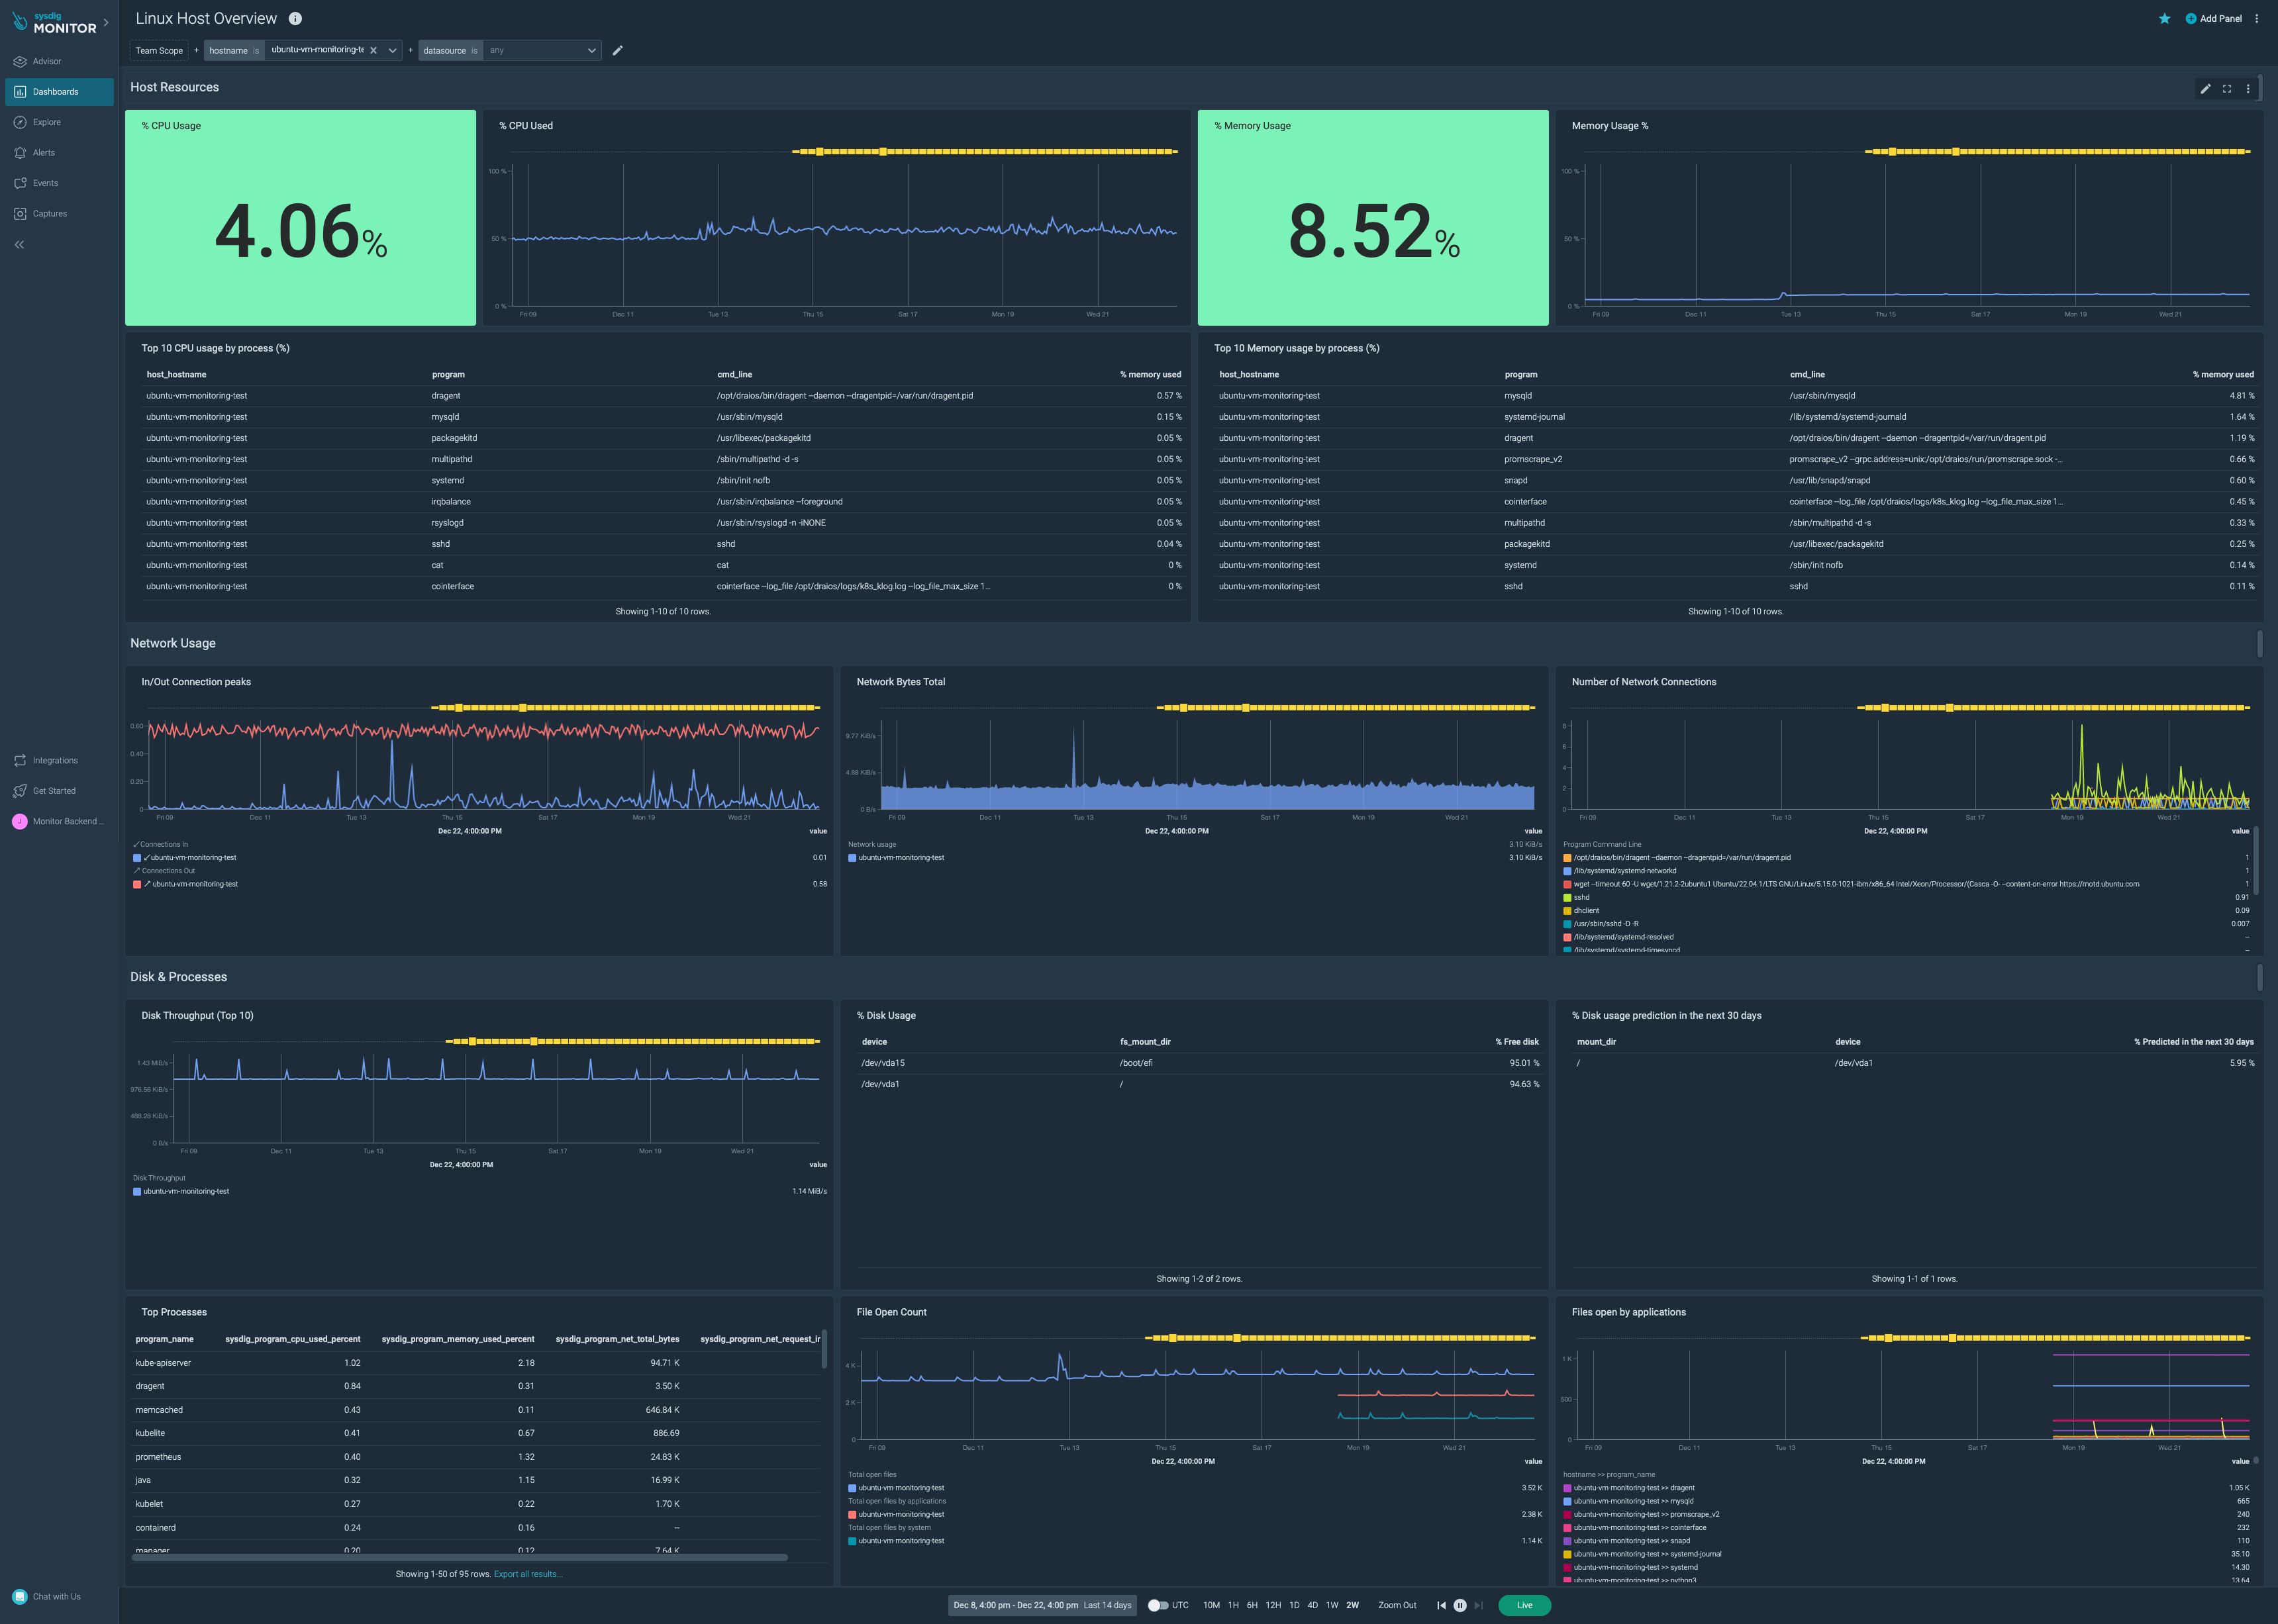Toggle the UTC time switch

[1157, 1605]
